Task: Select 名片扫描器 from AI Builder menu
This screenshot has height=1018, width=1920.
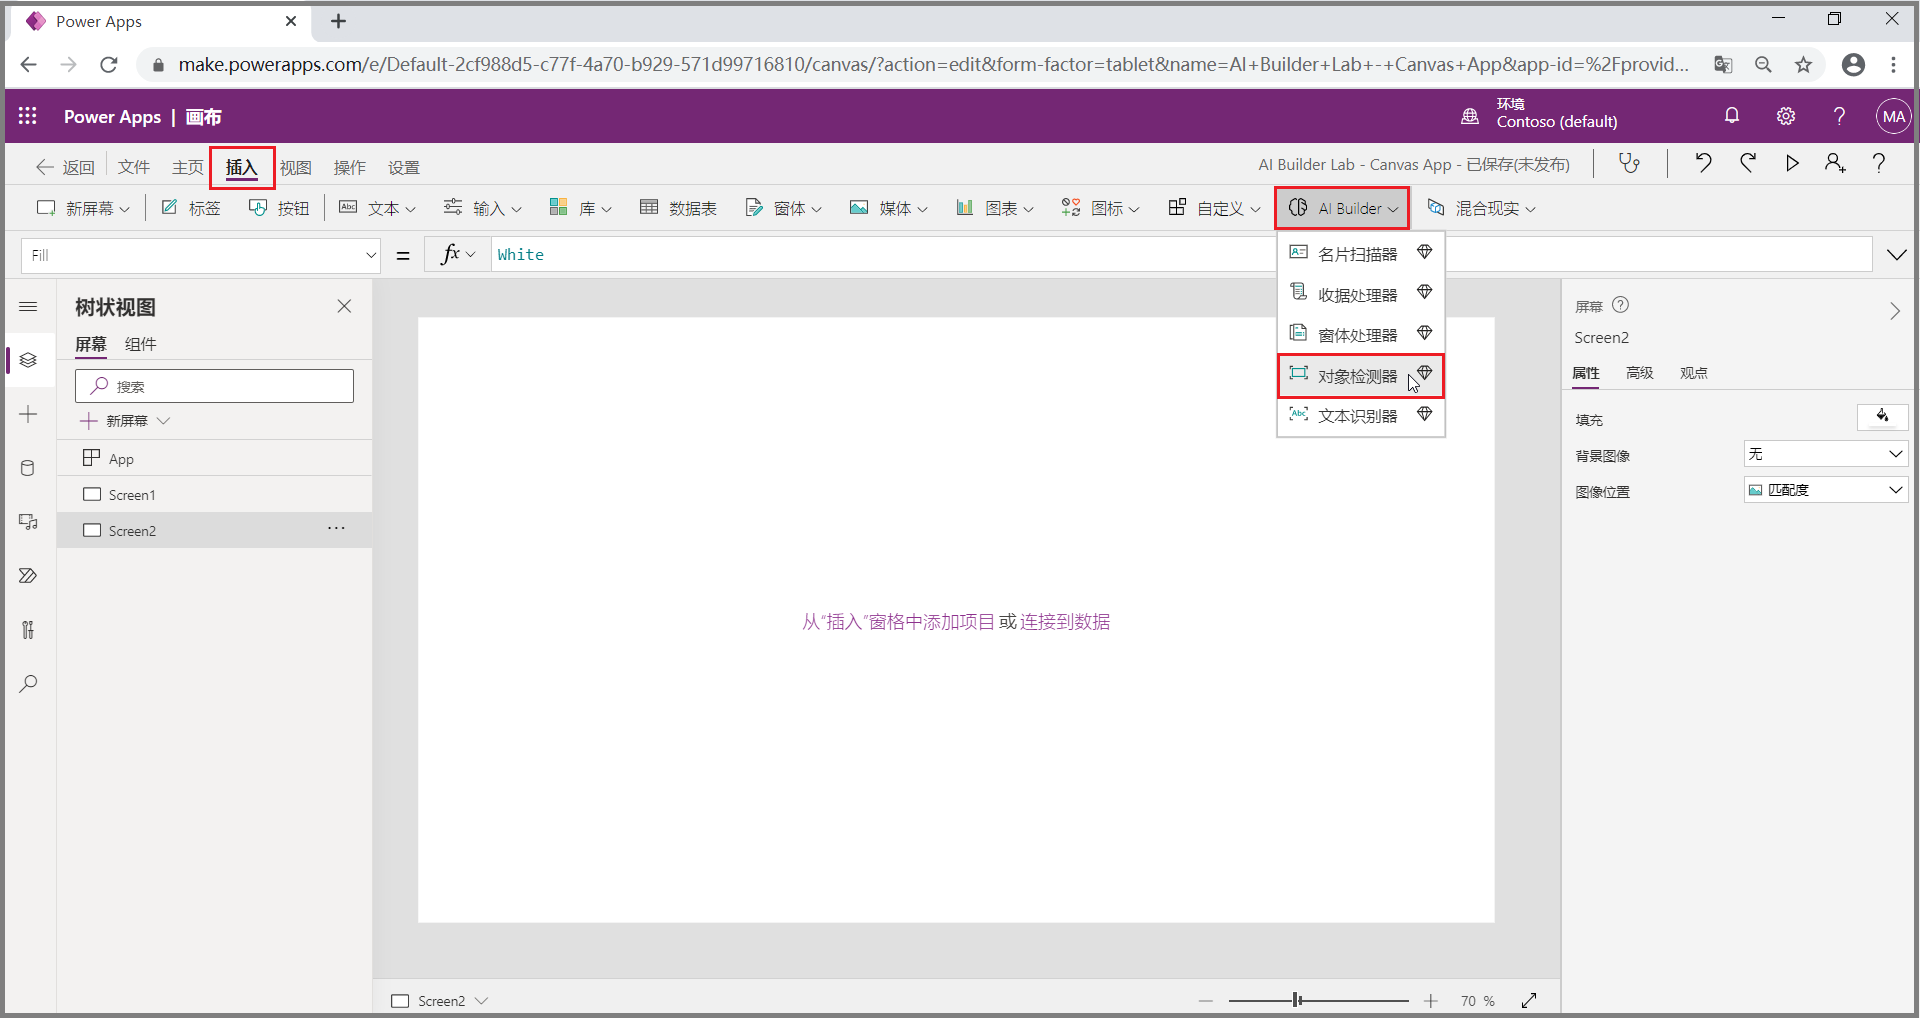Action: (x=1361, y=254)
